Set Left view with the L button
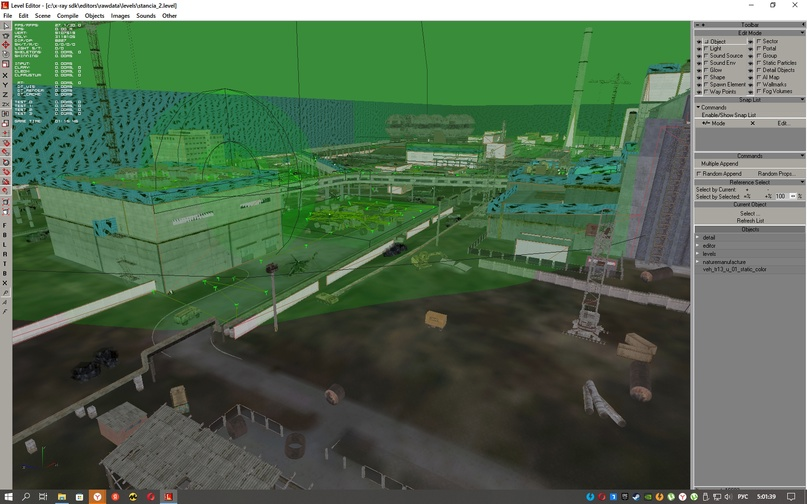The height and width of the screenshot is (504, 807). pyautogui.click(x=5, y=245)
